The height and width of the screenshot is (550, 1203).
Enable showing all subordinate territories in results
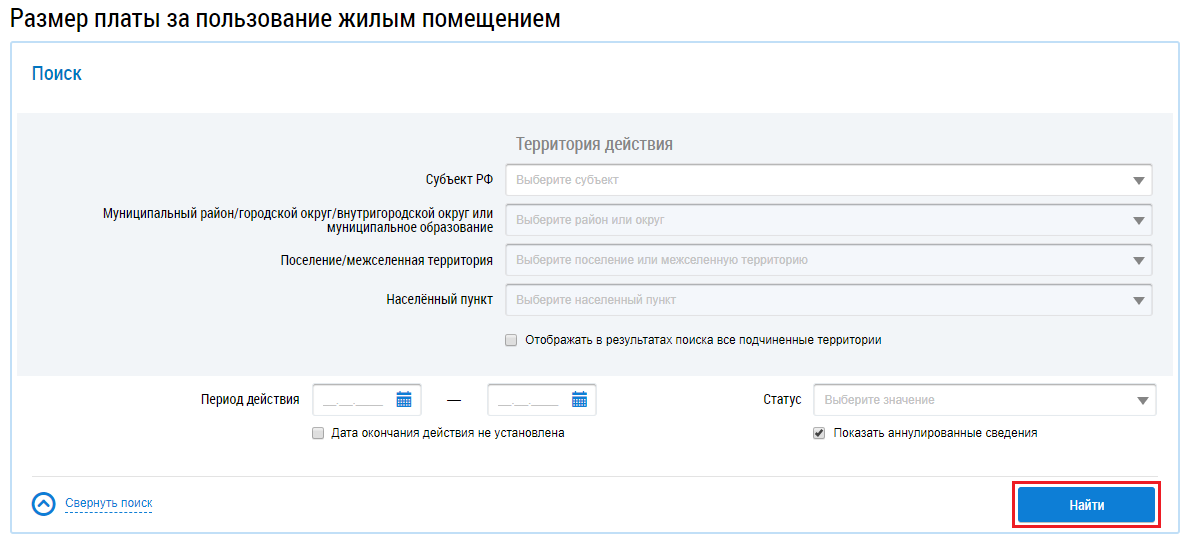pyautogui.click(x=512, y=340)
